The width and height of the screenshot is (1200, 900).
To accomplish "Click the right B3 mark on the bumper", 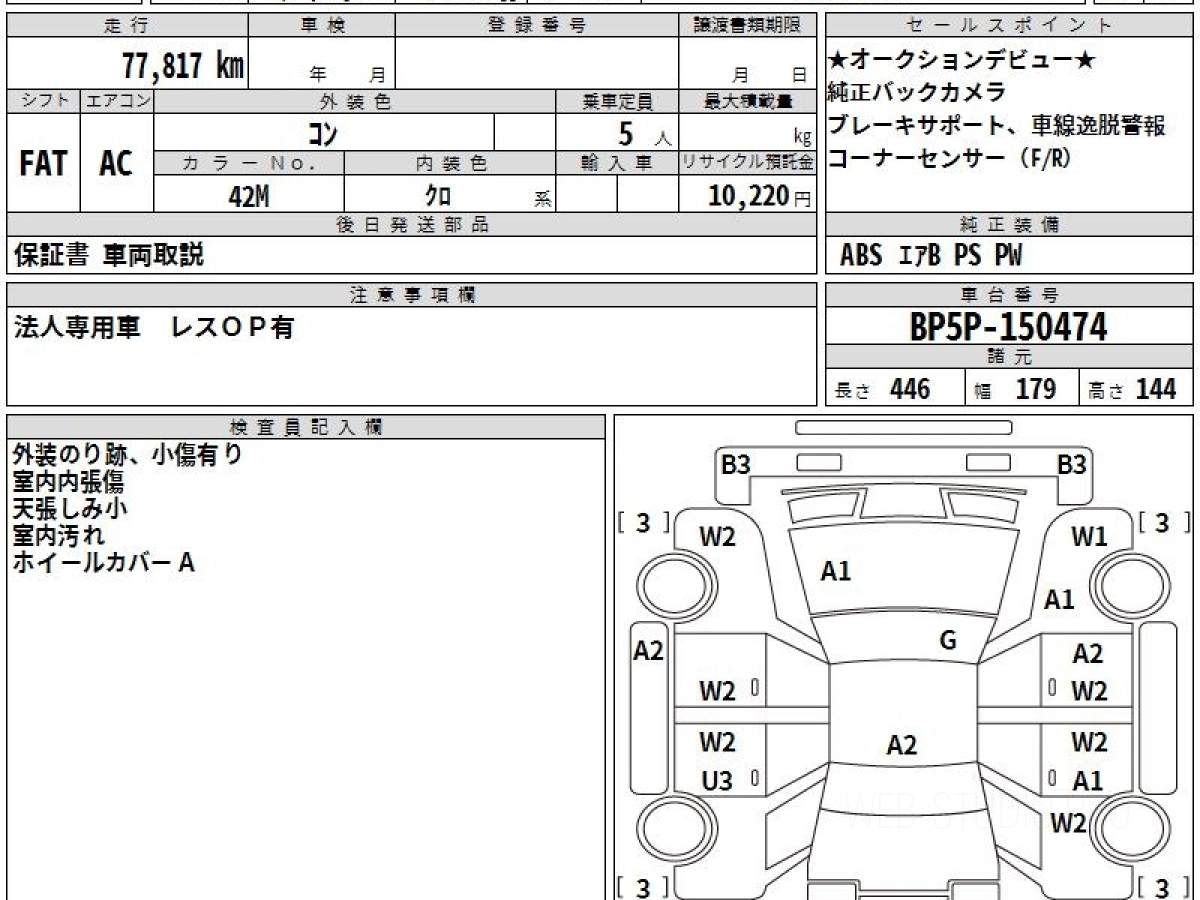I will tap(1071, 464).
